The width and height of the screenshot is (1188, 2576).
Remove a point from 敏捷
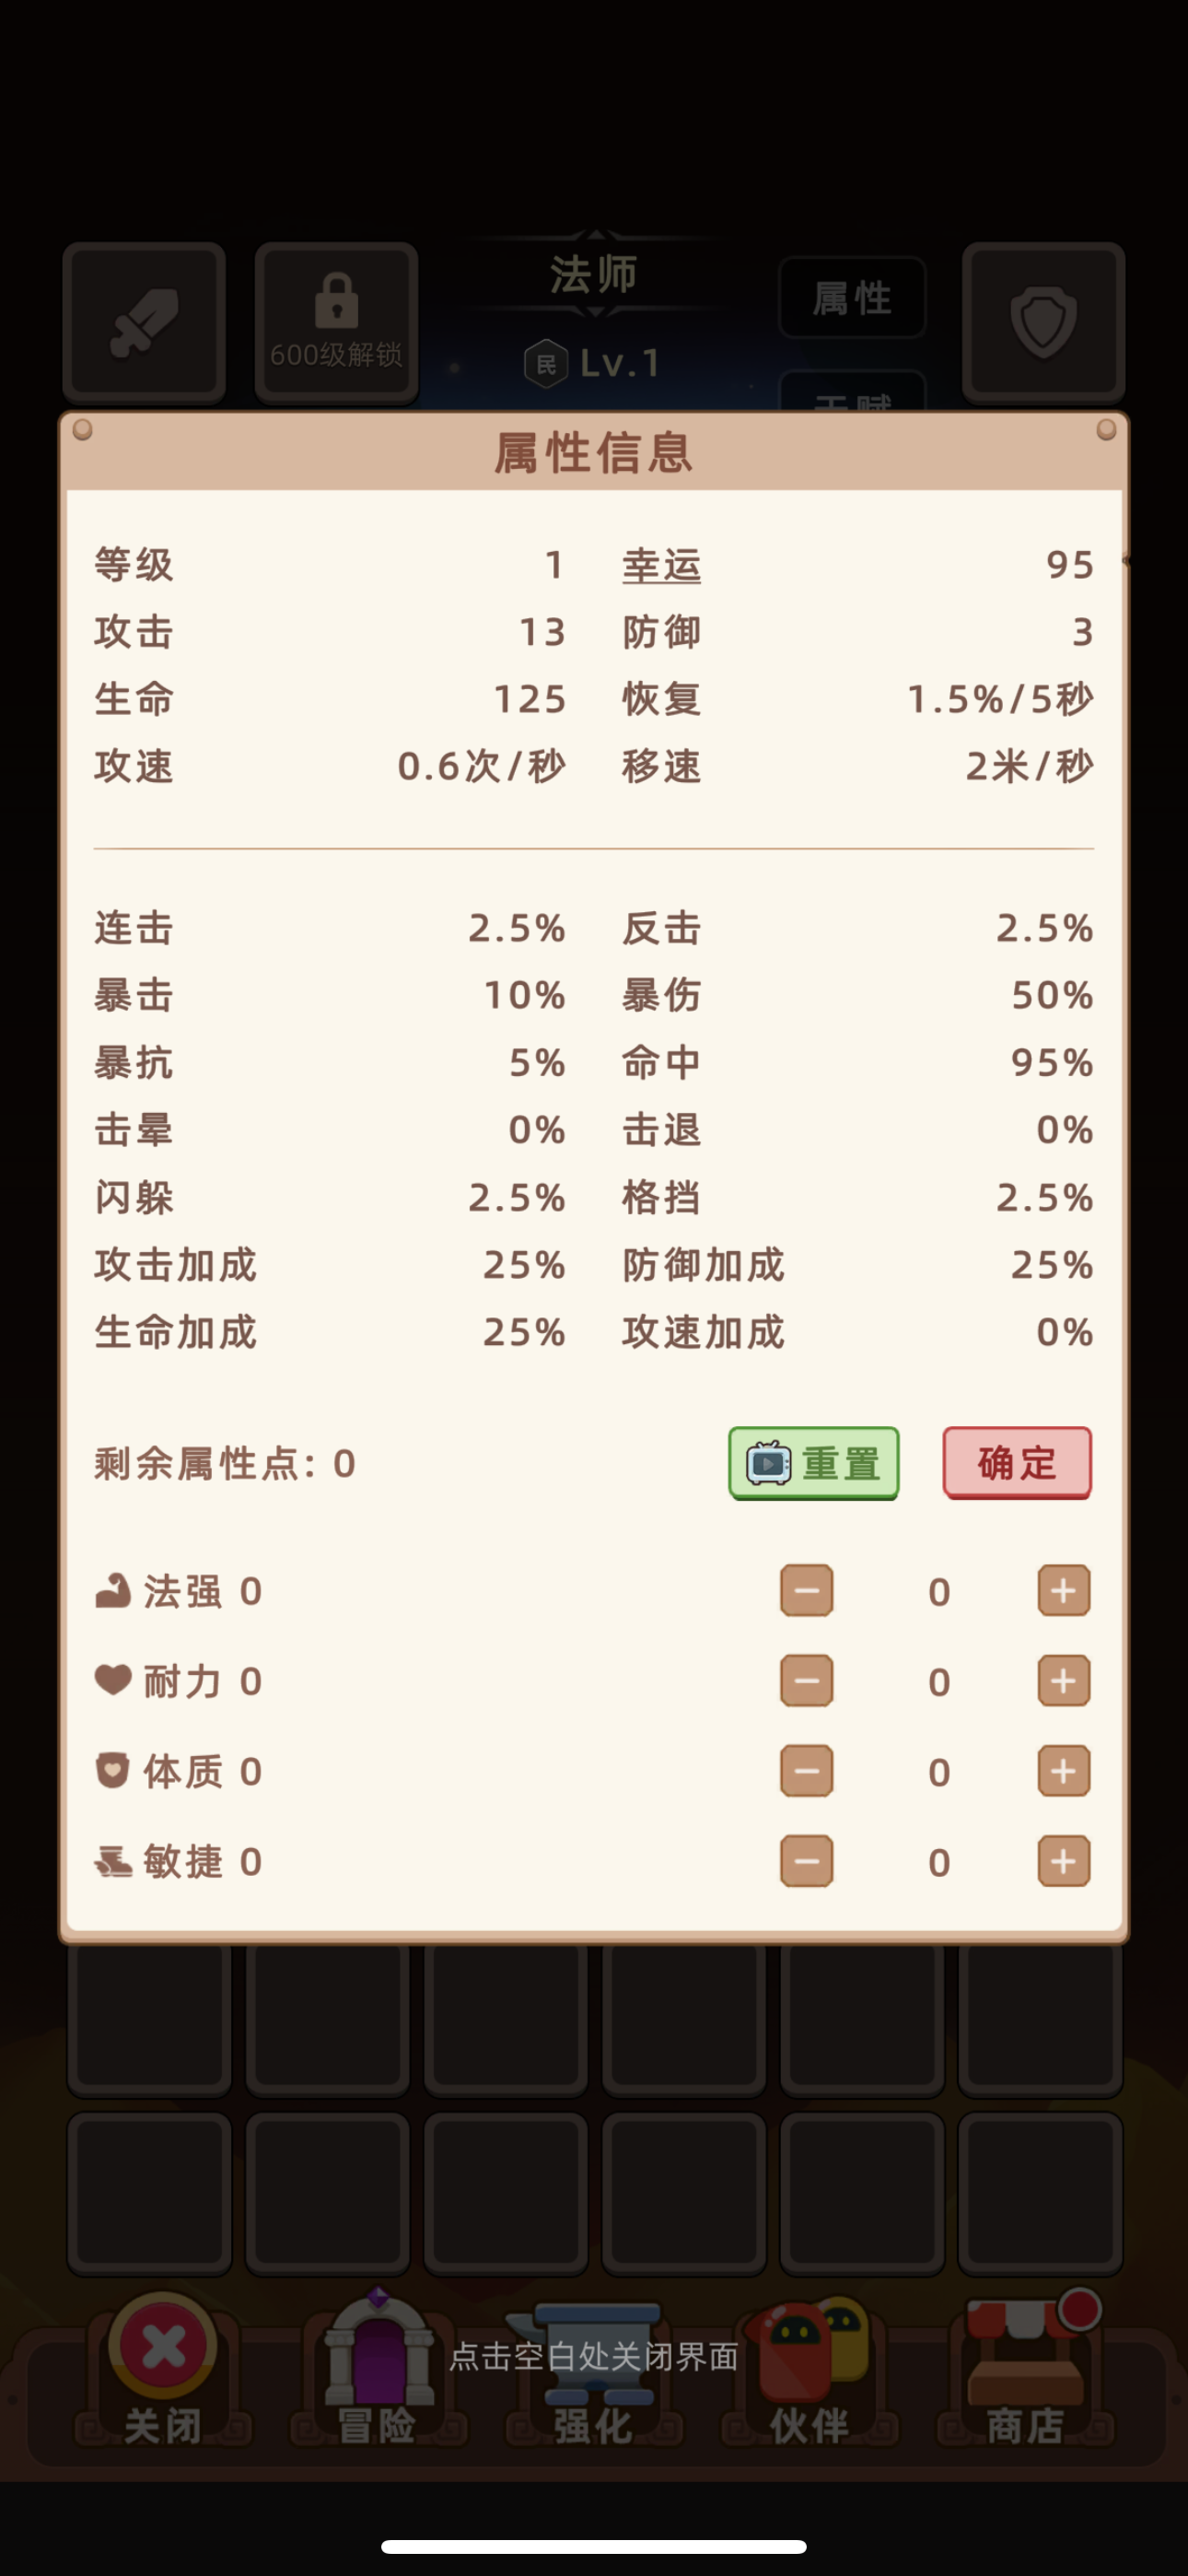click(806, 1861)
